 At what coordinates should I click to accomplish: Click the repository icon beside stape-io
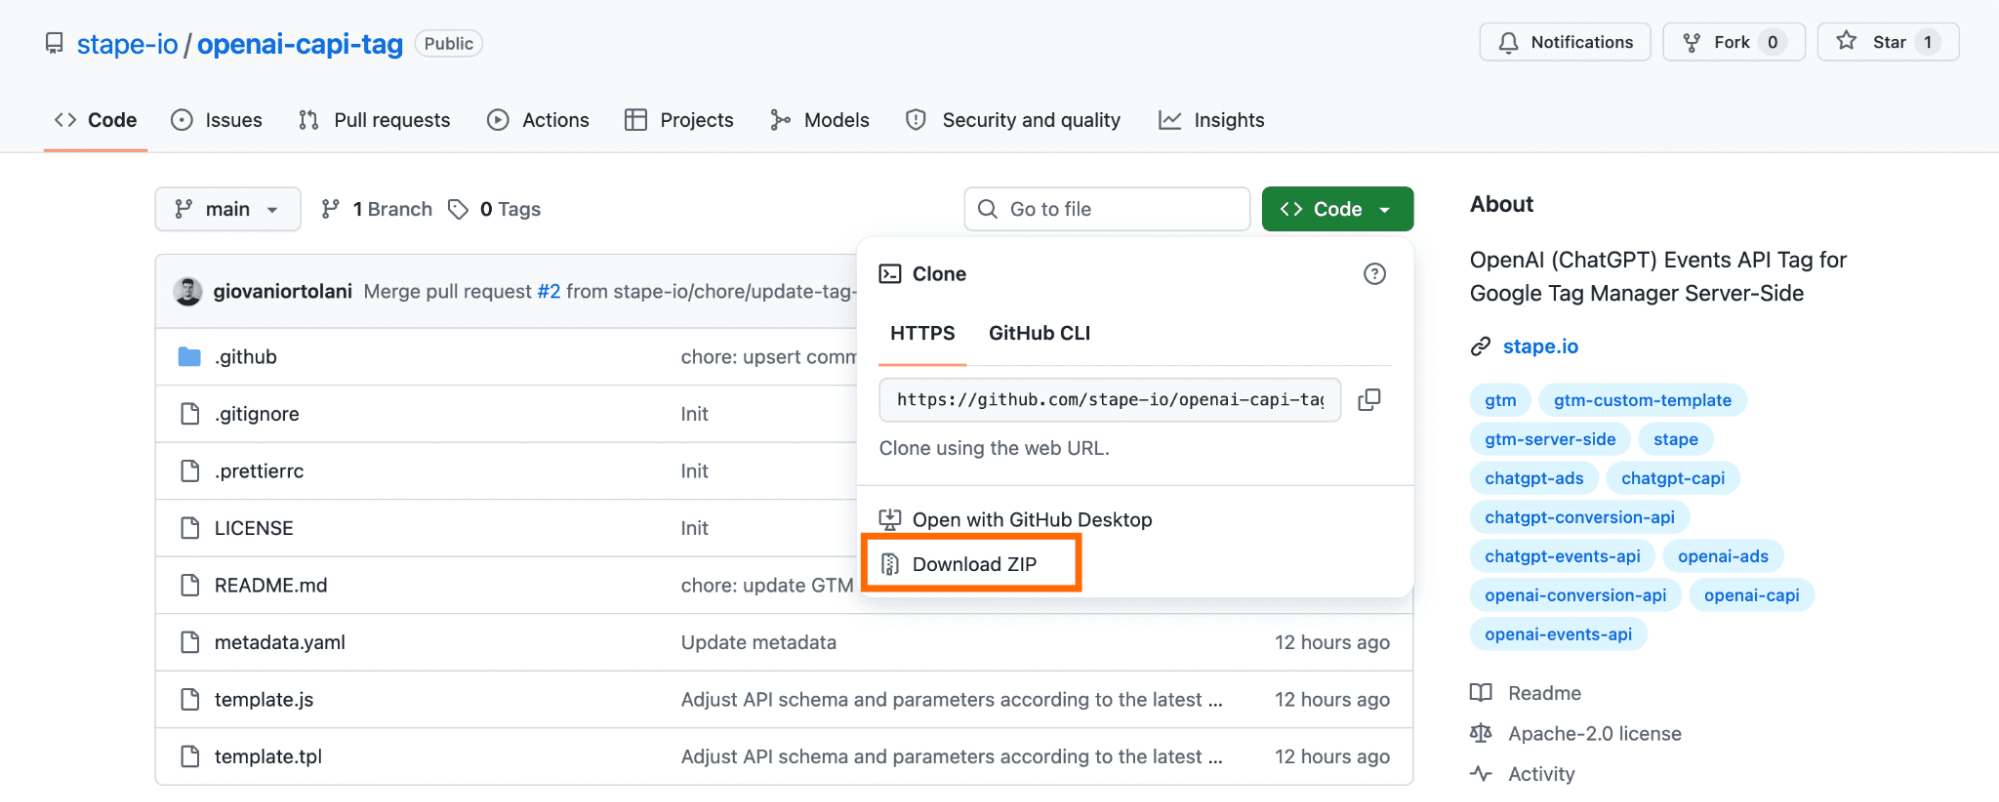point(54,43)
